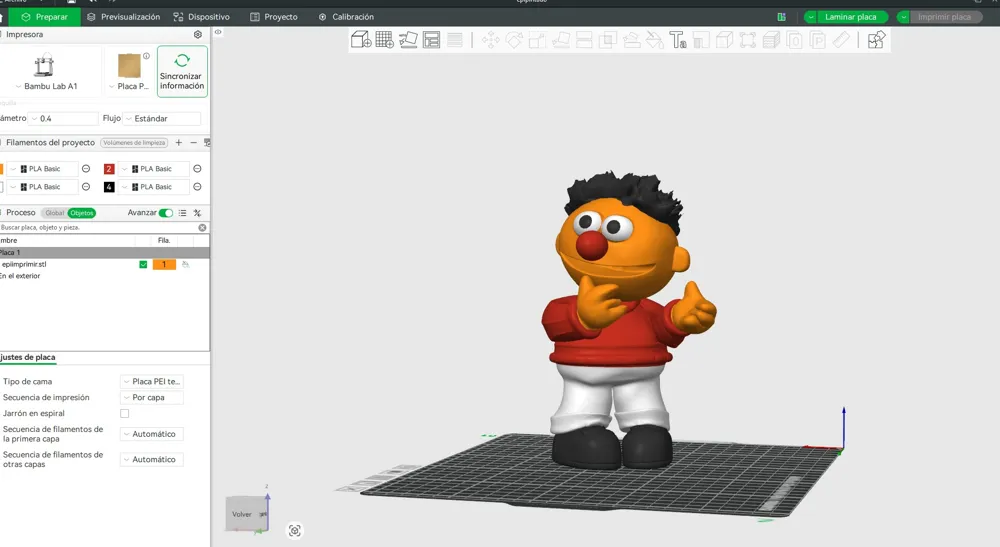The height and width of the screenshot is (547, 1000).
Task: Click the red filament 2 color swatch
Action: coord(109,169)
